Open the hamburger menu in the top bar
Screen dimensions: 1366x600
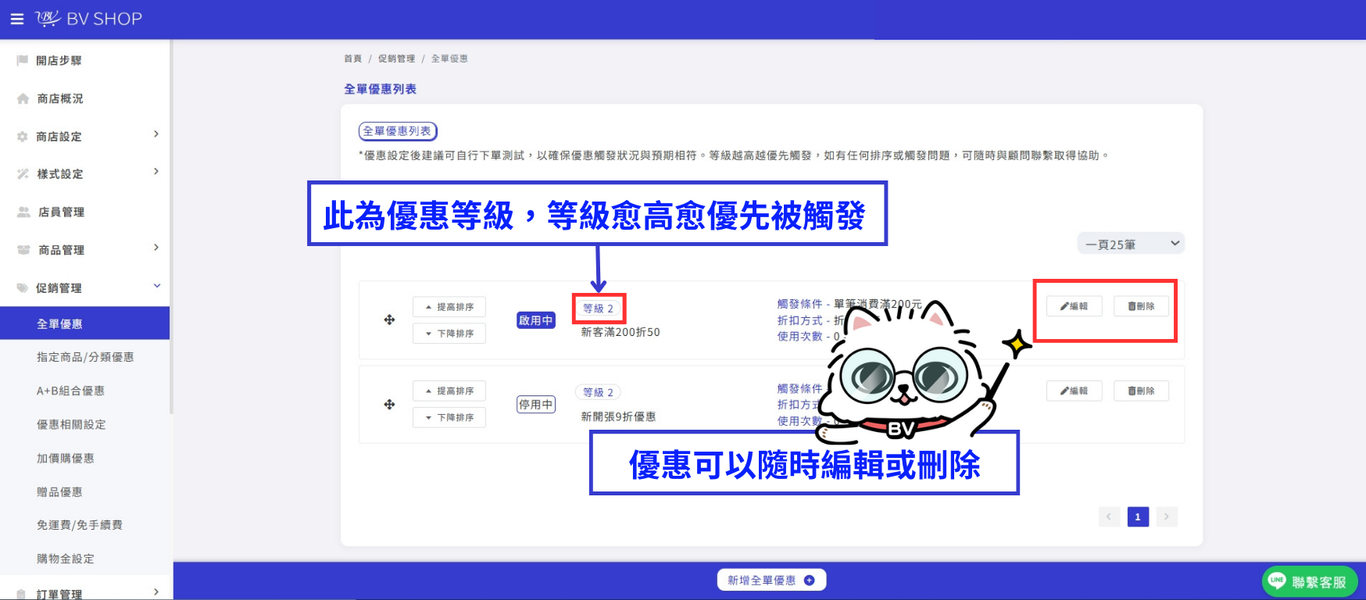point(17,19)
